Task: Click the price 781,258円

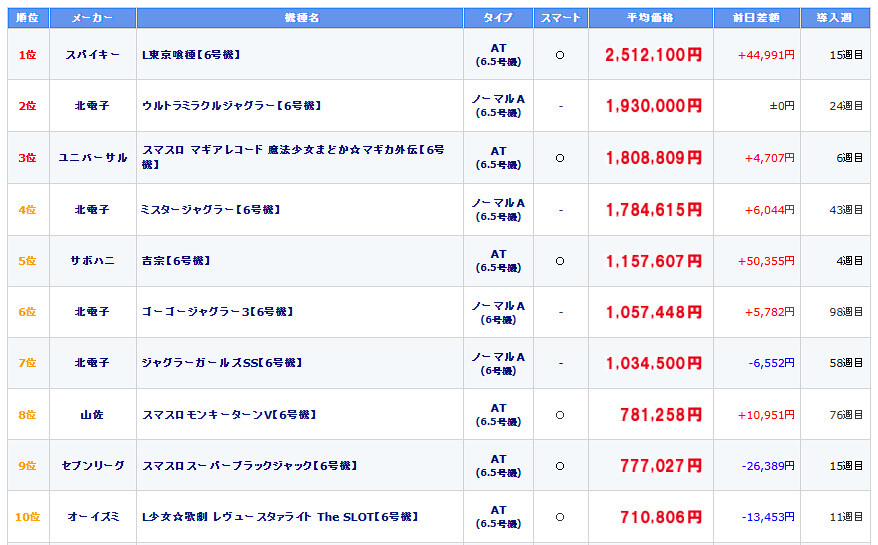Action: (661, 415)
